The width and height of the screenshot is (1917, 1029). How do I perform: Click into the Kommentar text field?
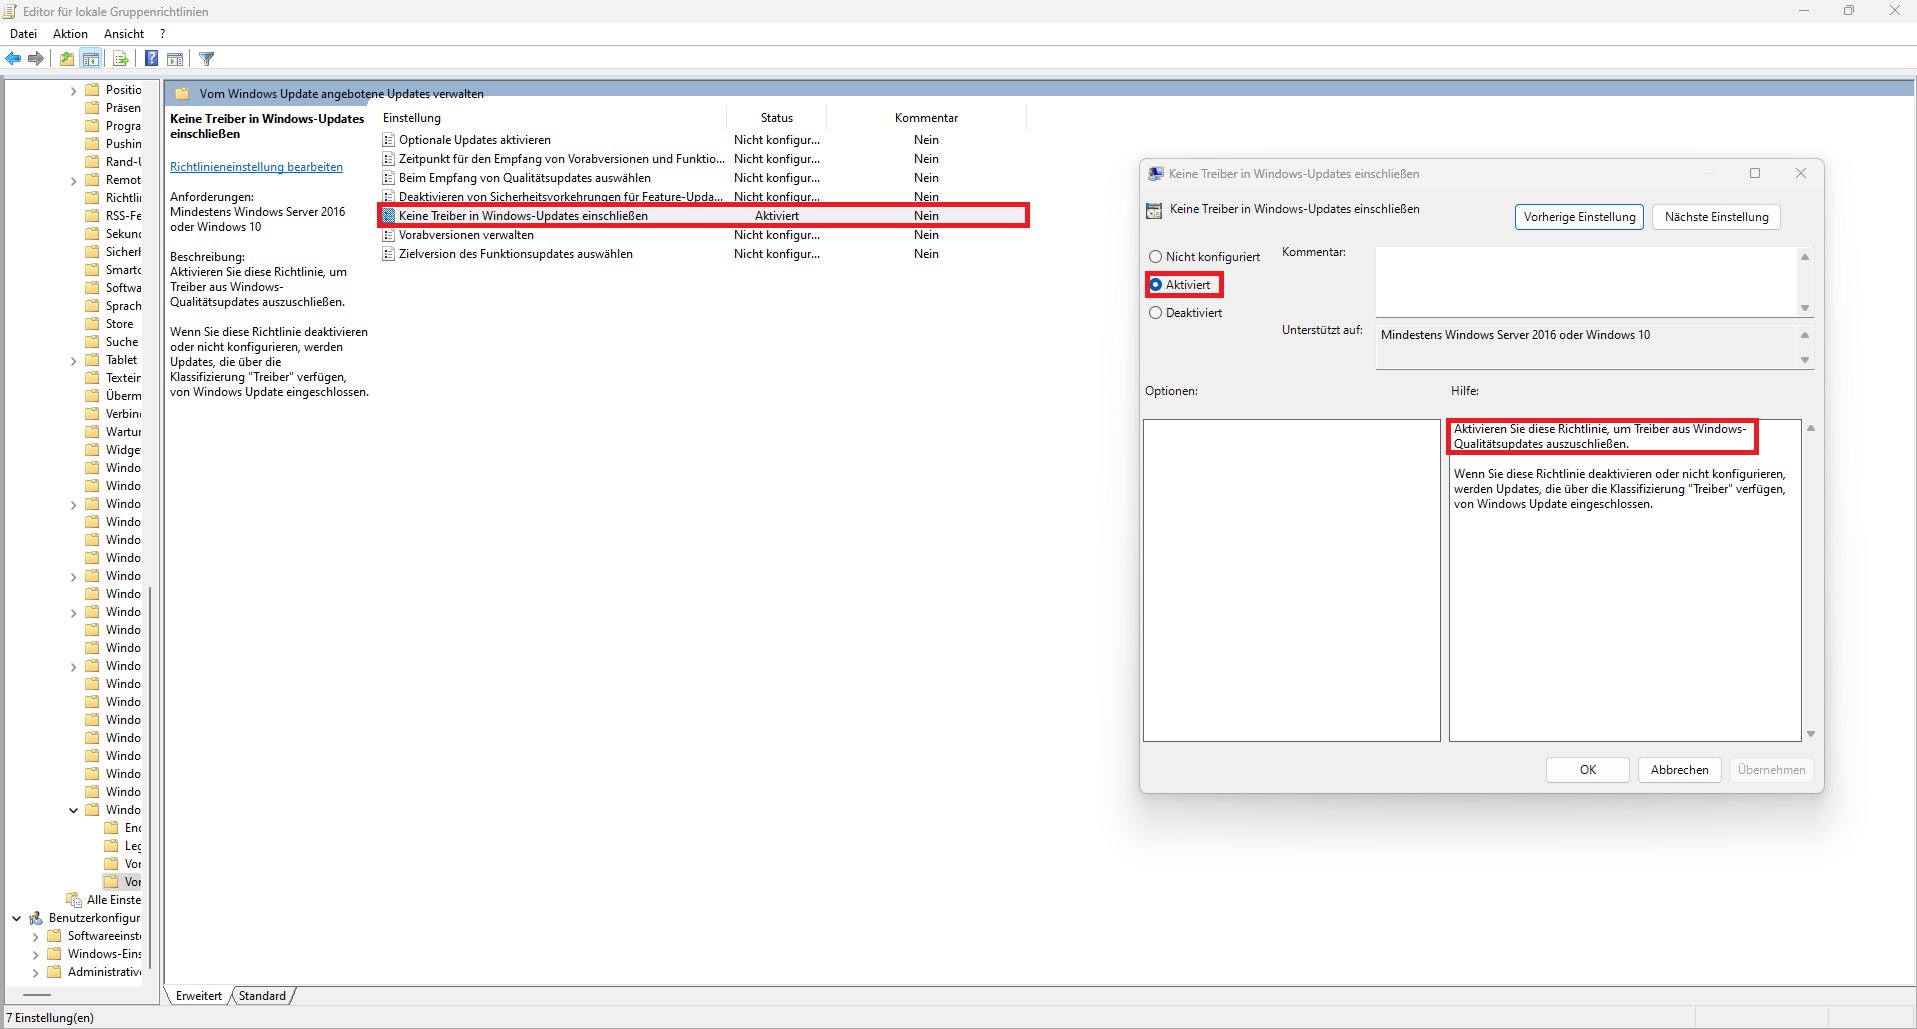click(x=1586, y=282)
